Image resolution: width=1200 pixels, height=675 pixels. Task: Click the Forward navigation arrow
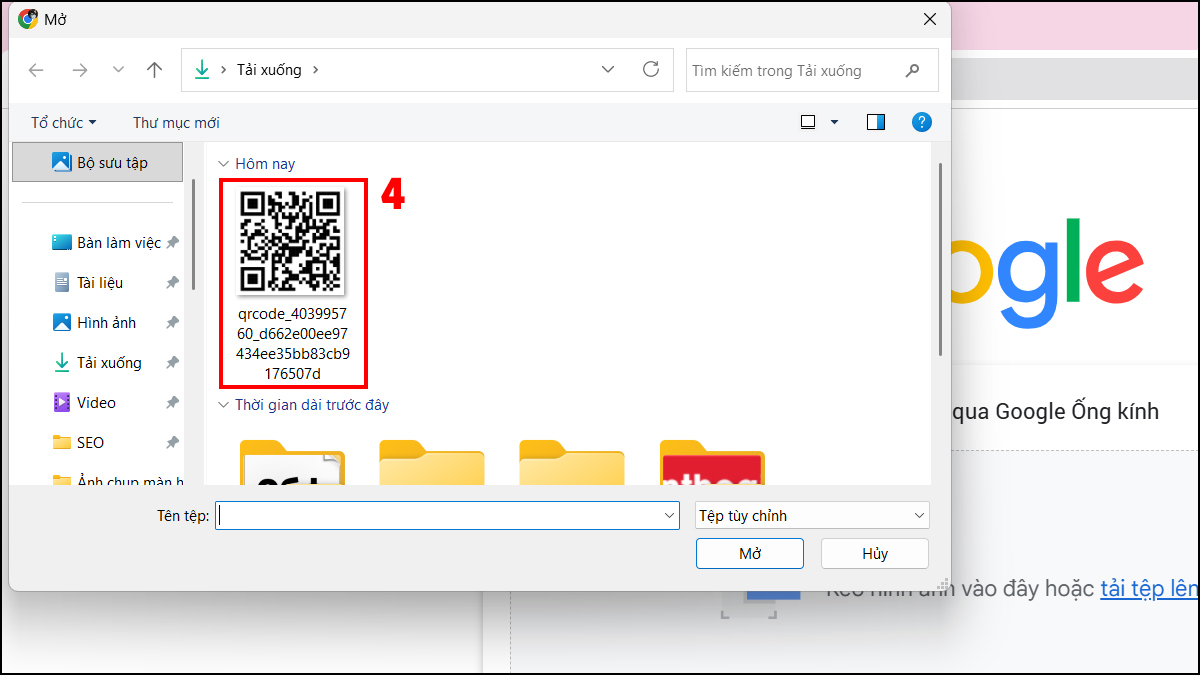80,70
